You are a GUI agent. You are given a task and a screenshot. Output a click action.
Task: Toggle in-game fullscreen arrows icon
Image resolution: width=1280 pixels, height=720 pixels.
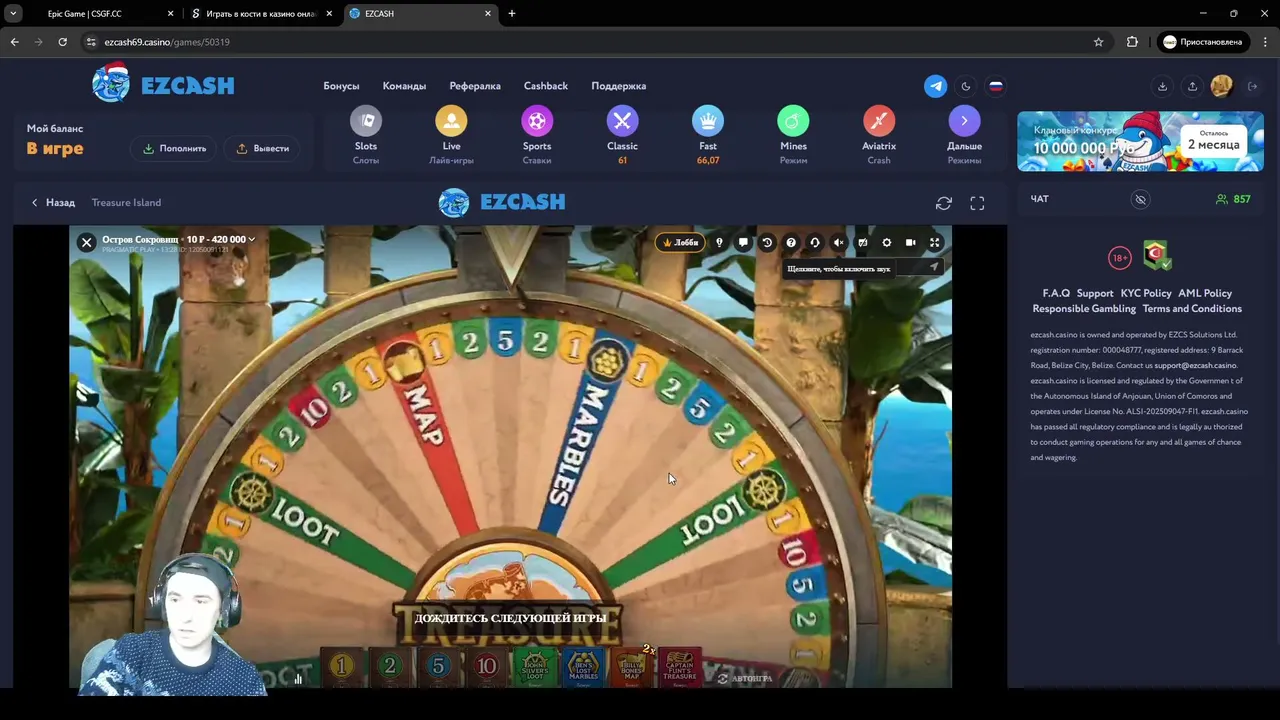(935, 242)
